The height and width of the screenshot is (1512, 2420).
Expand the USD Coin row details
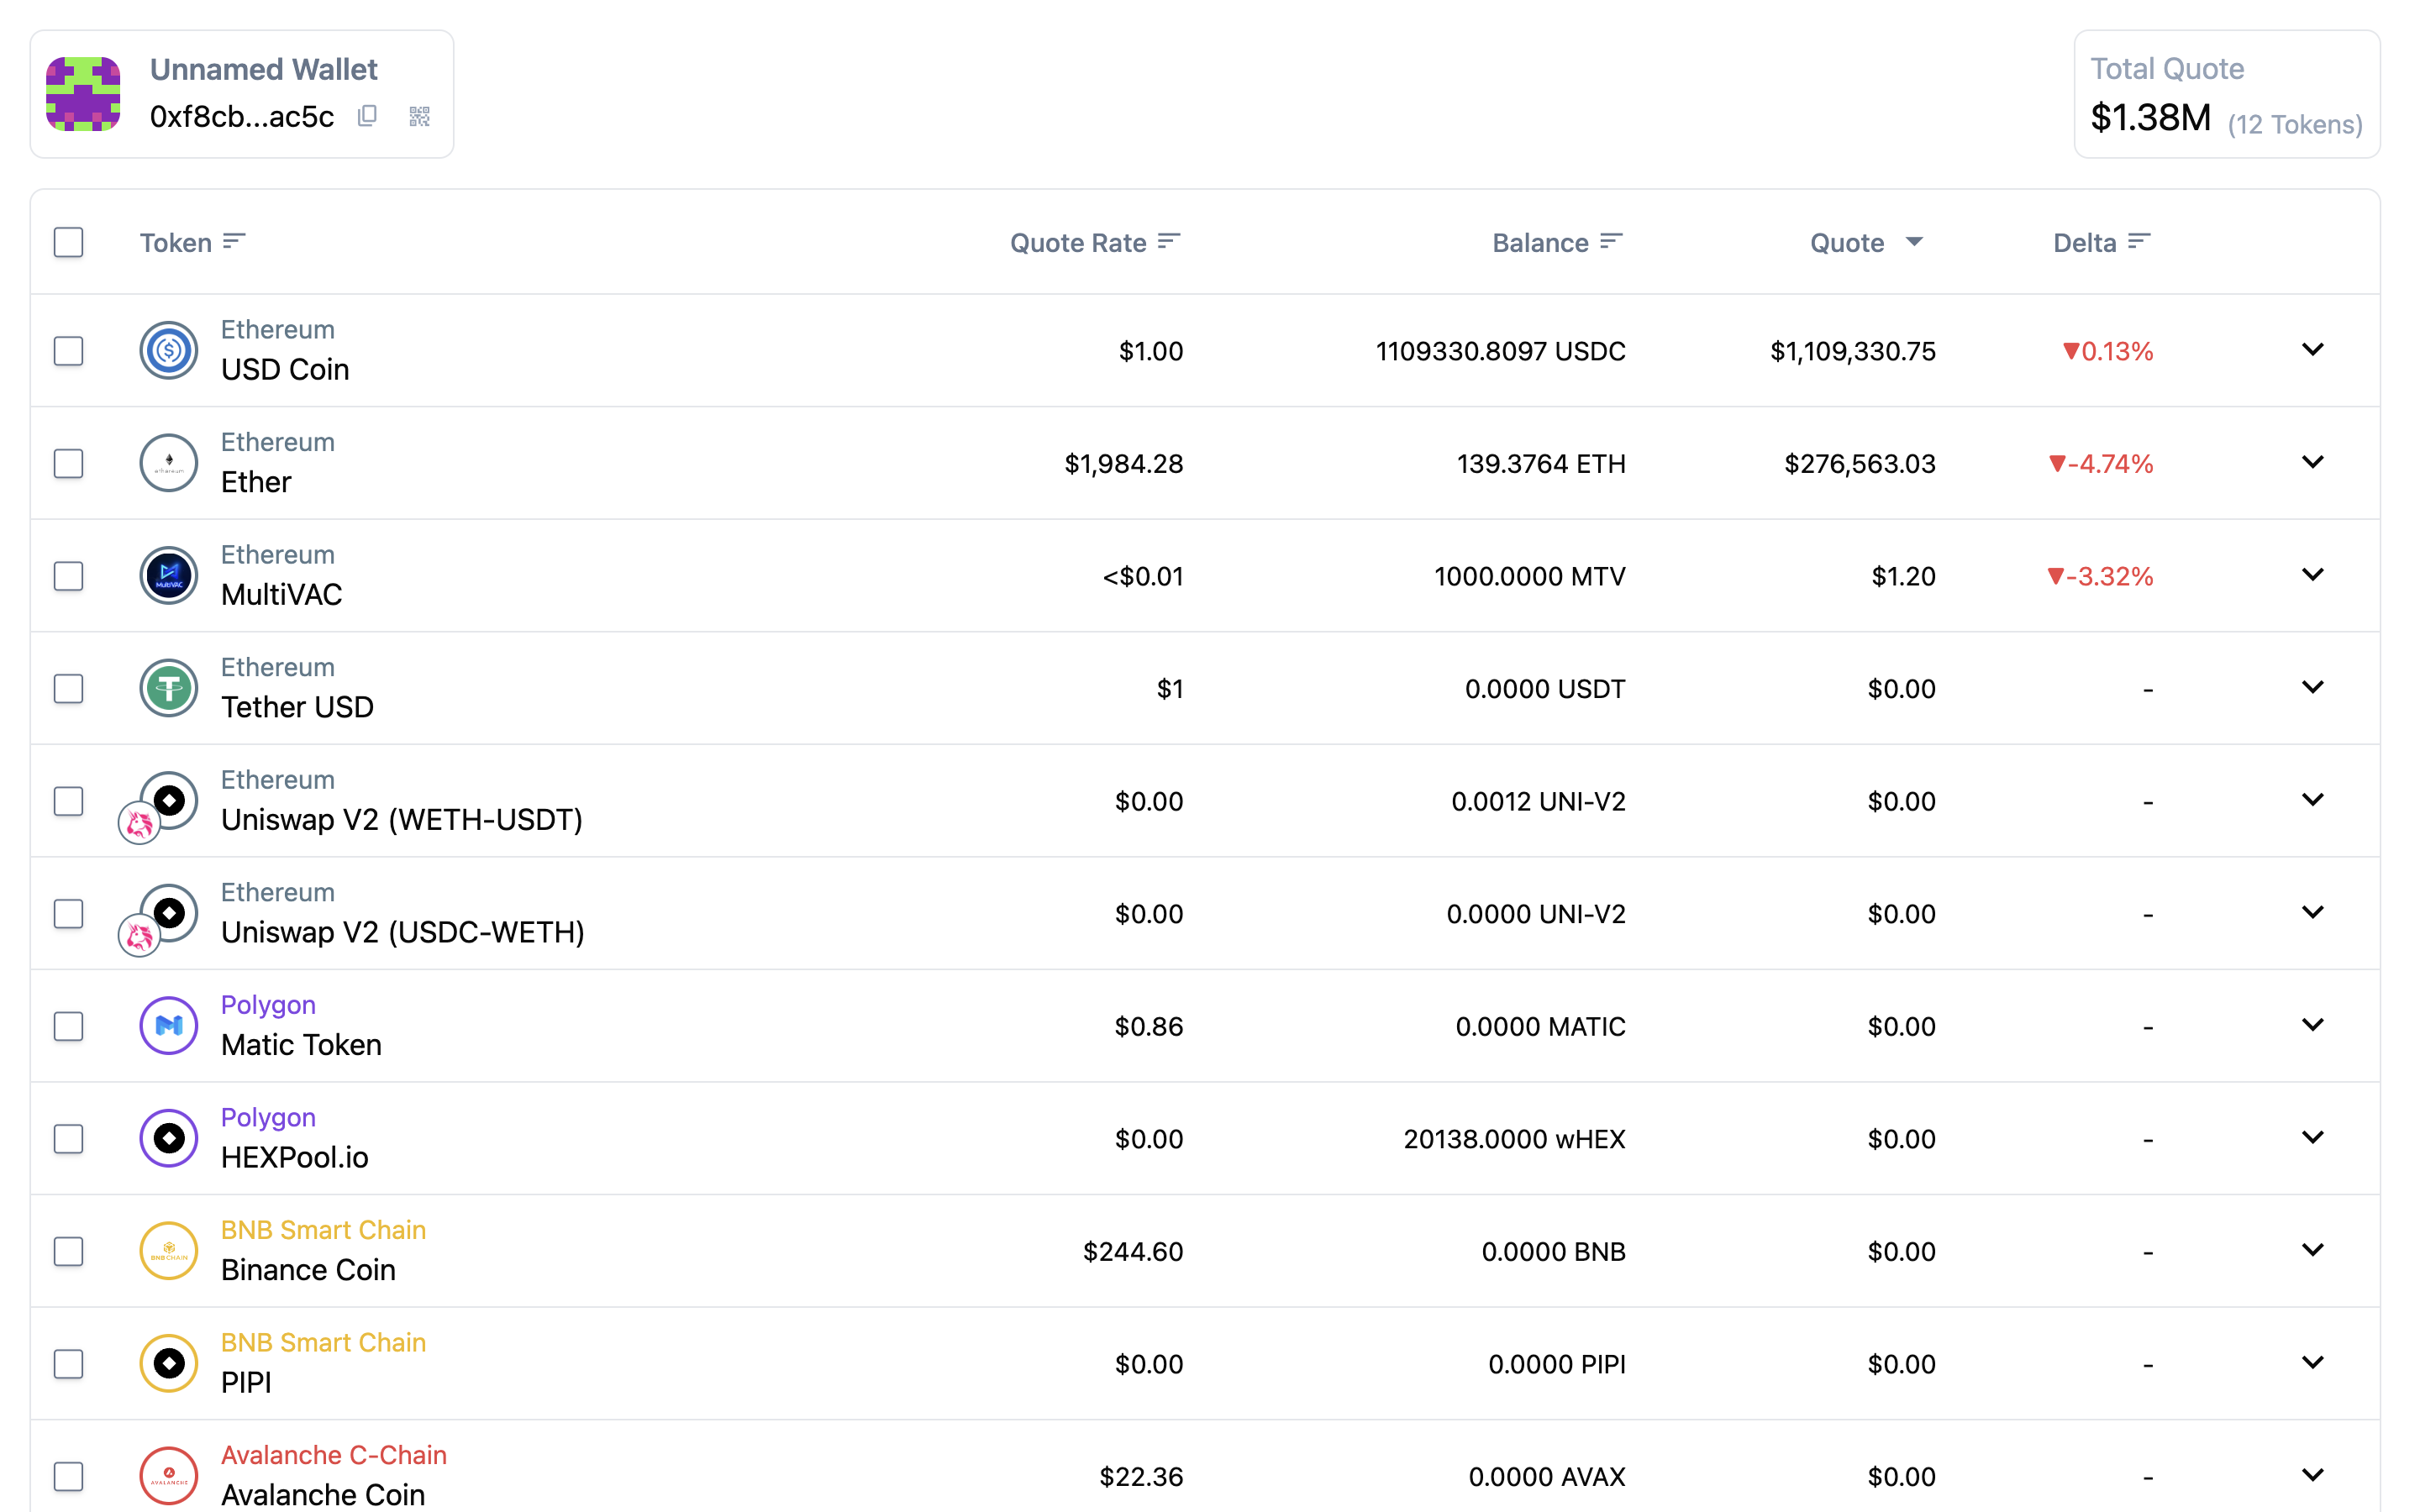click(2312, 350)
